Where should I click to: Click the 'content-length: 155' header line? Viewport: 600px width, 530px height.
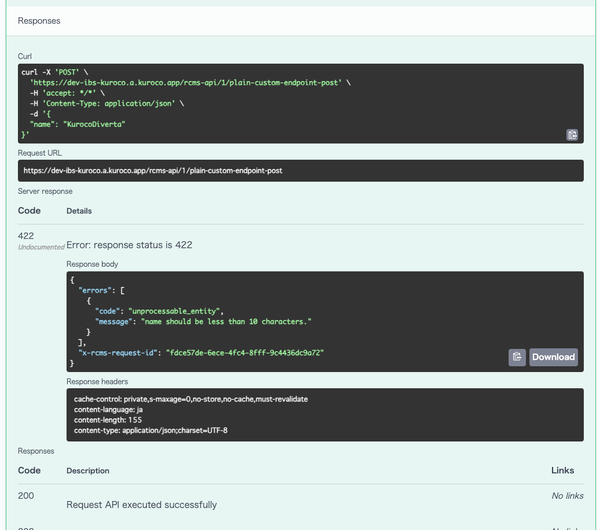click(x=108, y=420)
